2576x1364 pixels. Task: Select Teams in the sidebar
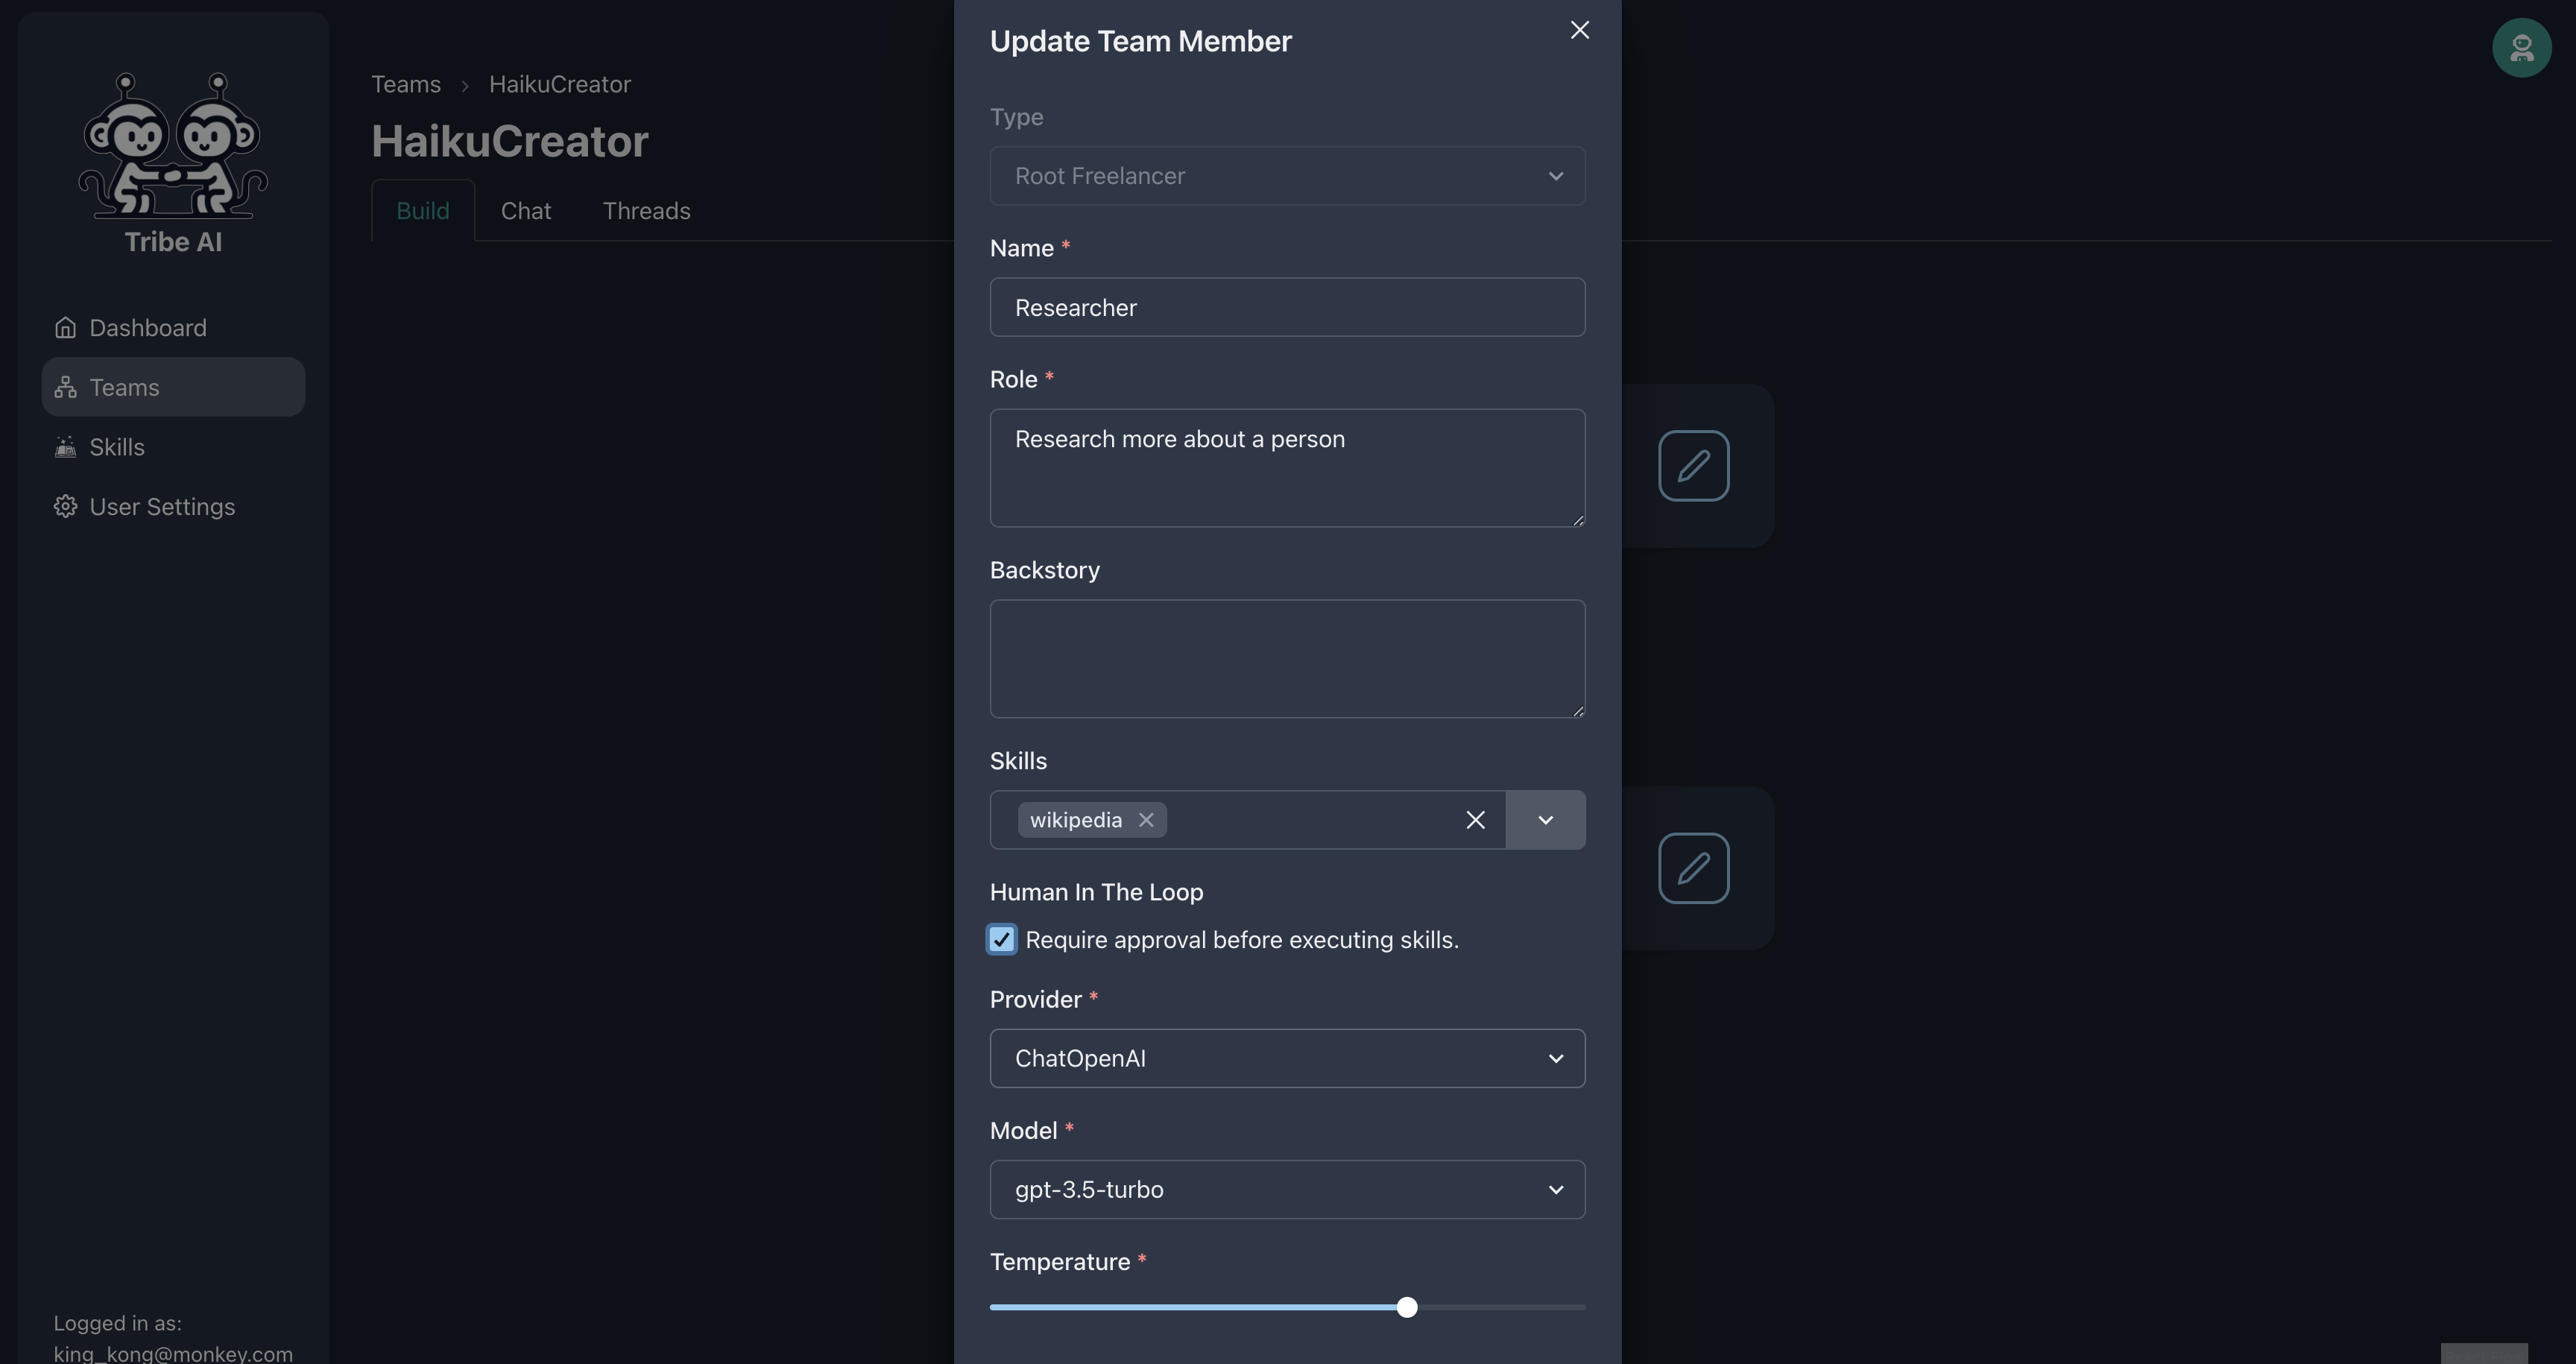coord(124,387)
